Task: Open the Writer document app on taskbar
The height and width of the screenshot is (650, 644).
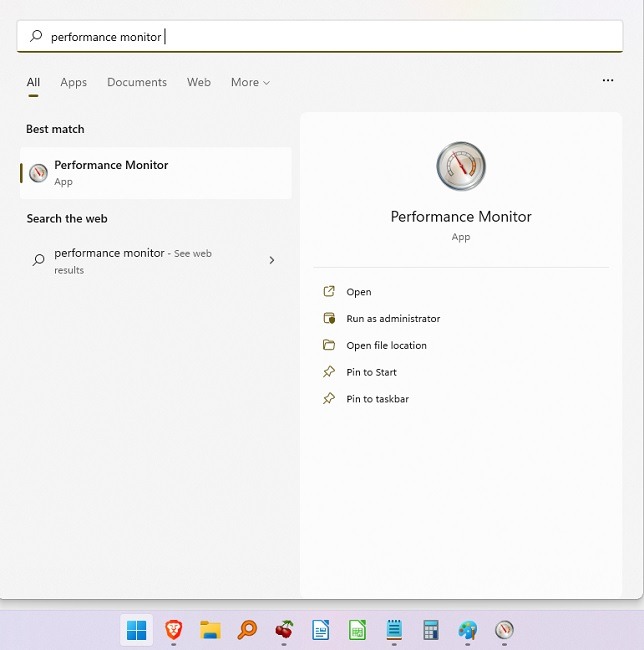Action: 320,630
